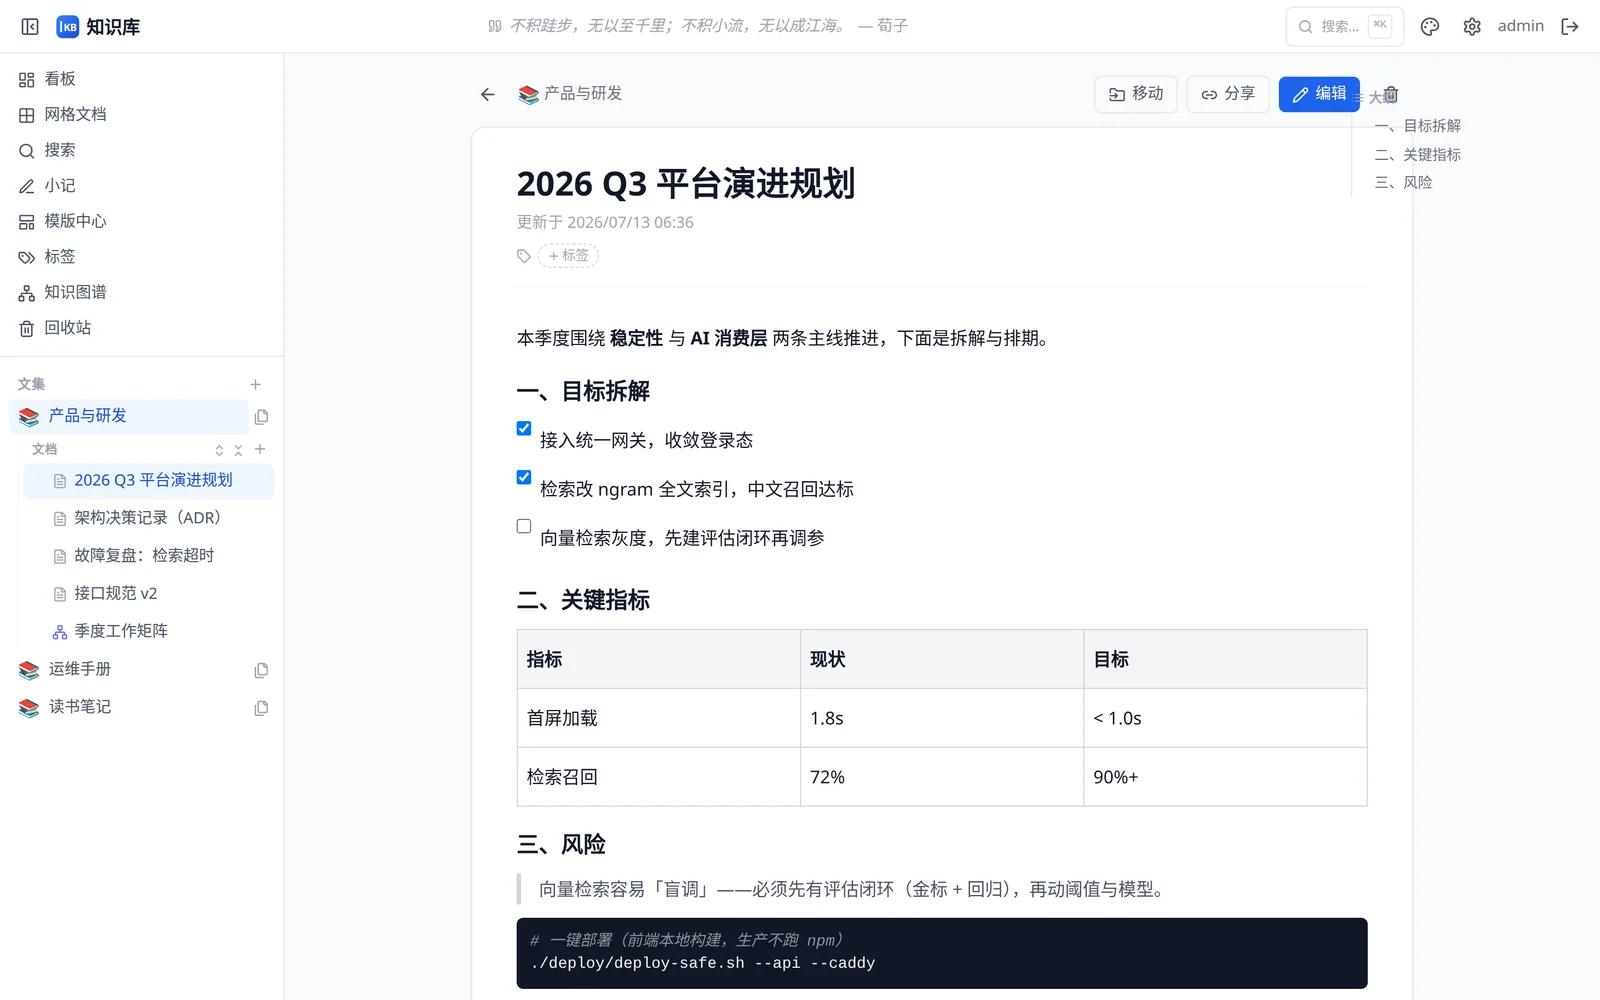The width and height of the screenshot is (1600, 1000).
Task: Click the + 标签 add tag button
Action: 568,256
